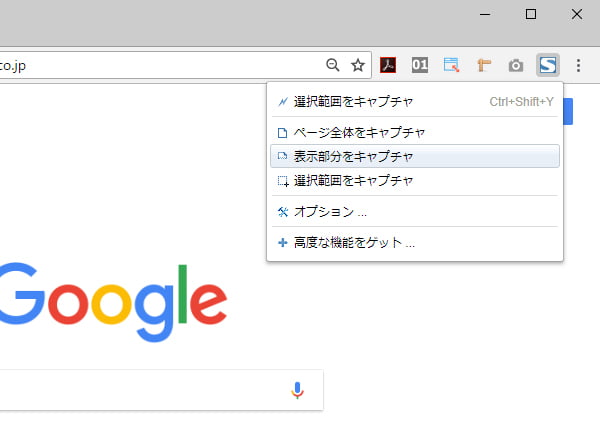
Task: Bookmark this page with the star icon
Action: [x=358, y=66]
